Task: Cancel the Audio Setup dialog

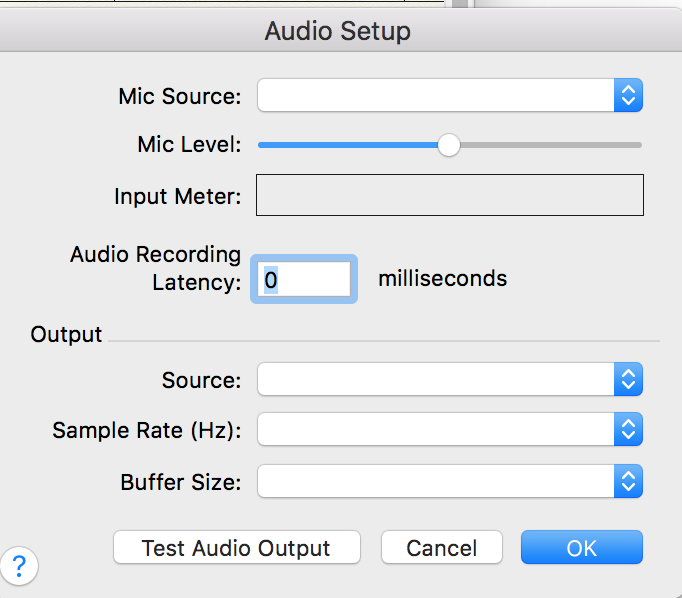Action: [x=441, y=548]
